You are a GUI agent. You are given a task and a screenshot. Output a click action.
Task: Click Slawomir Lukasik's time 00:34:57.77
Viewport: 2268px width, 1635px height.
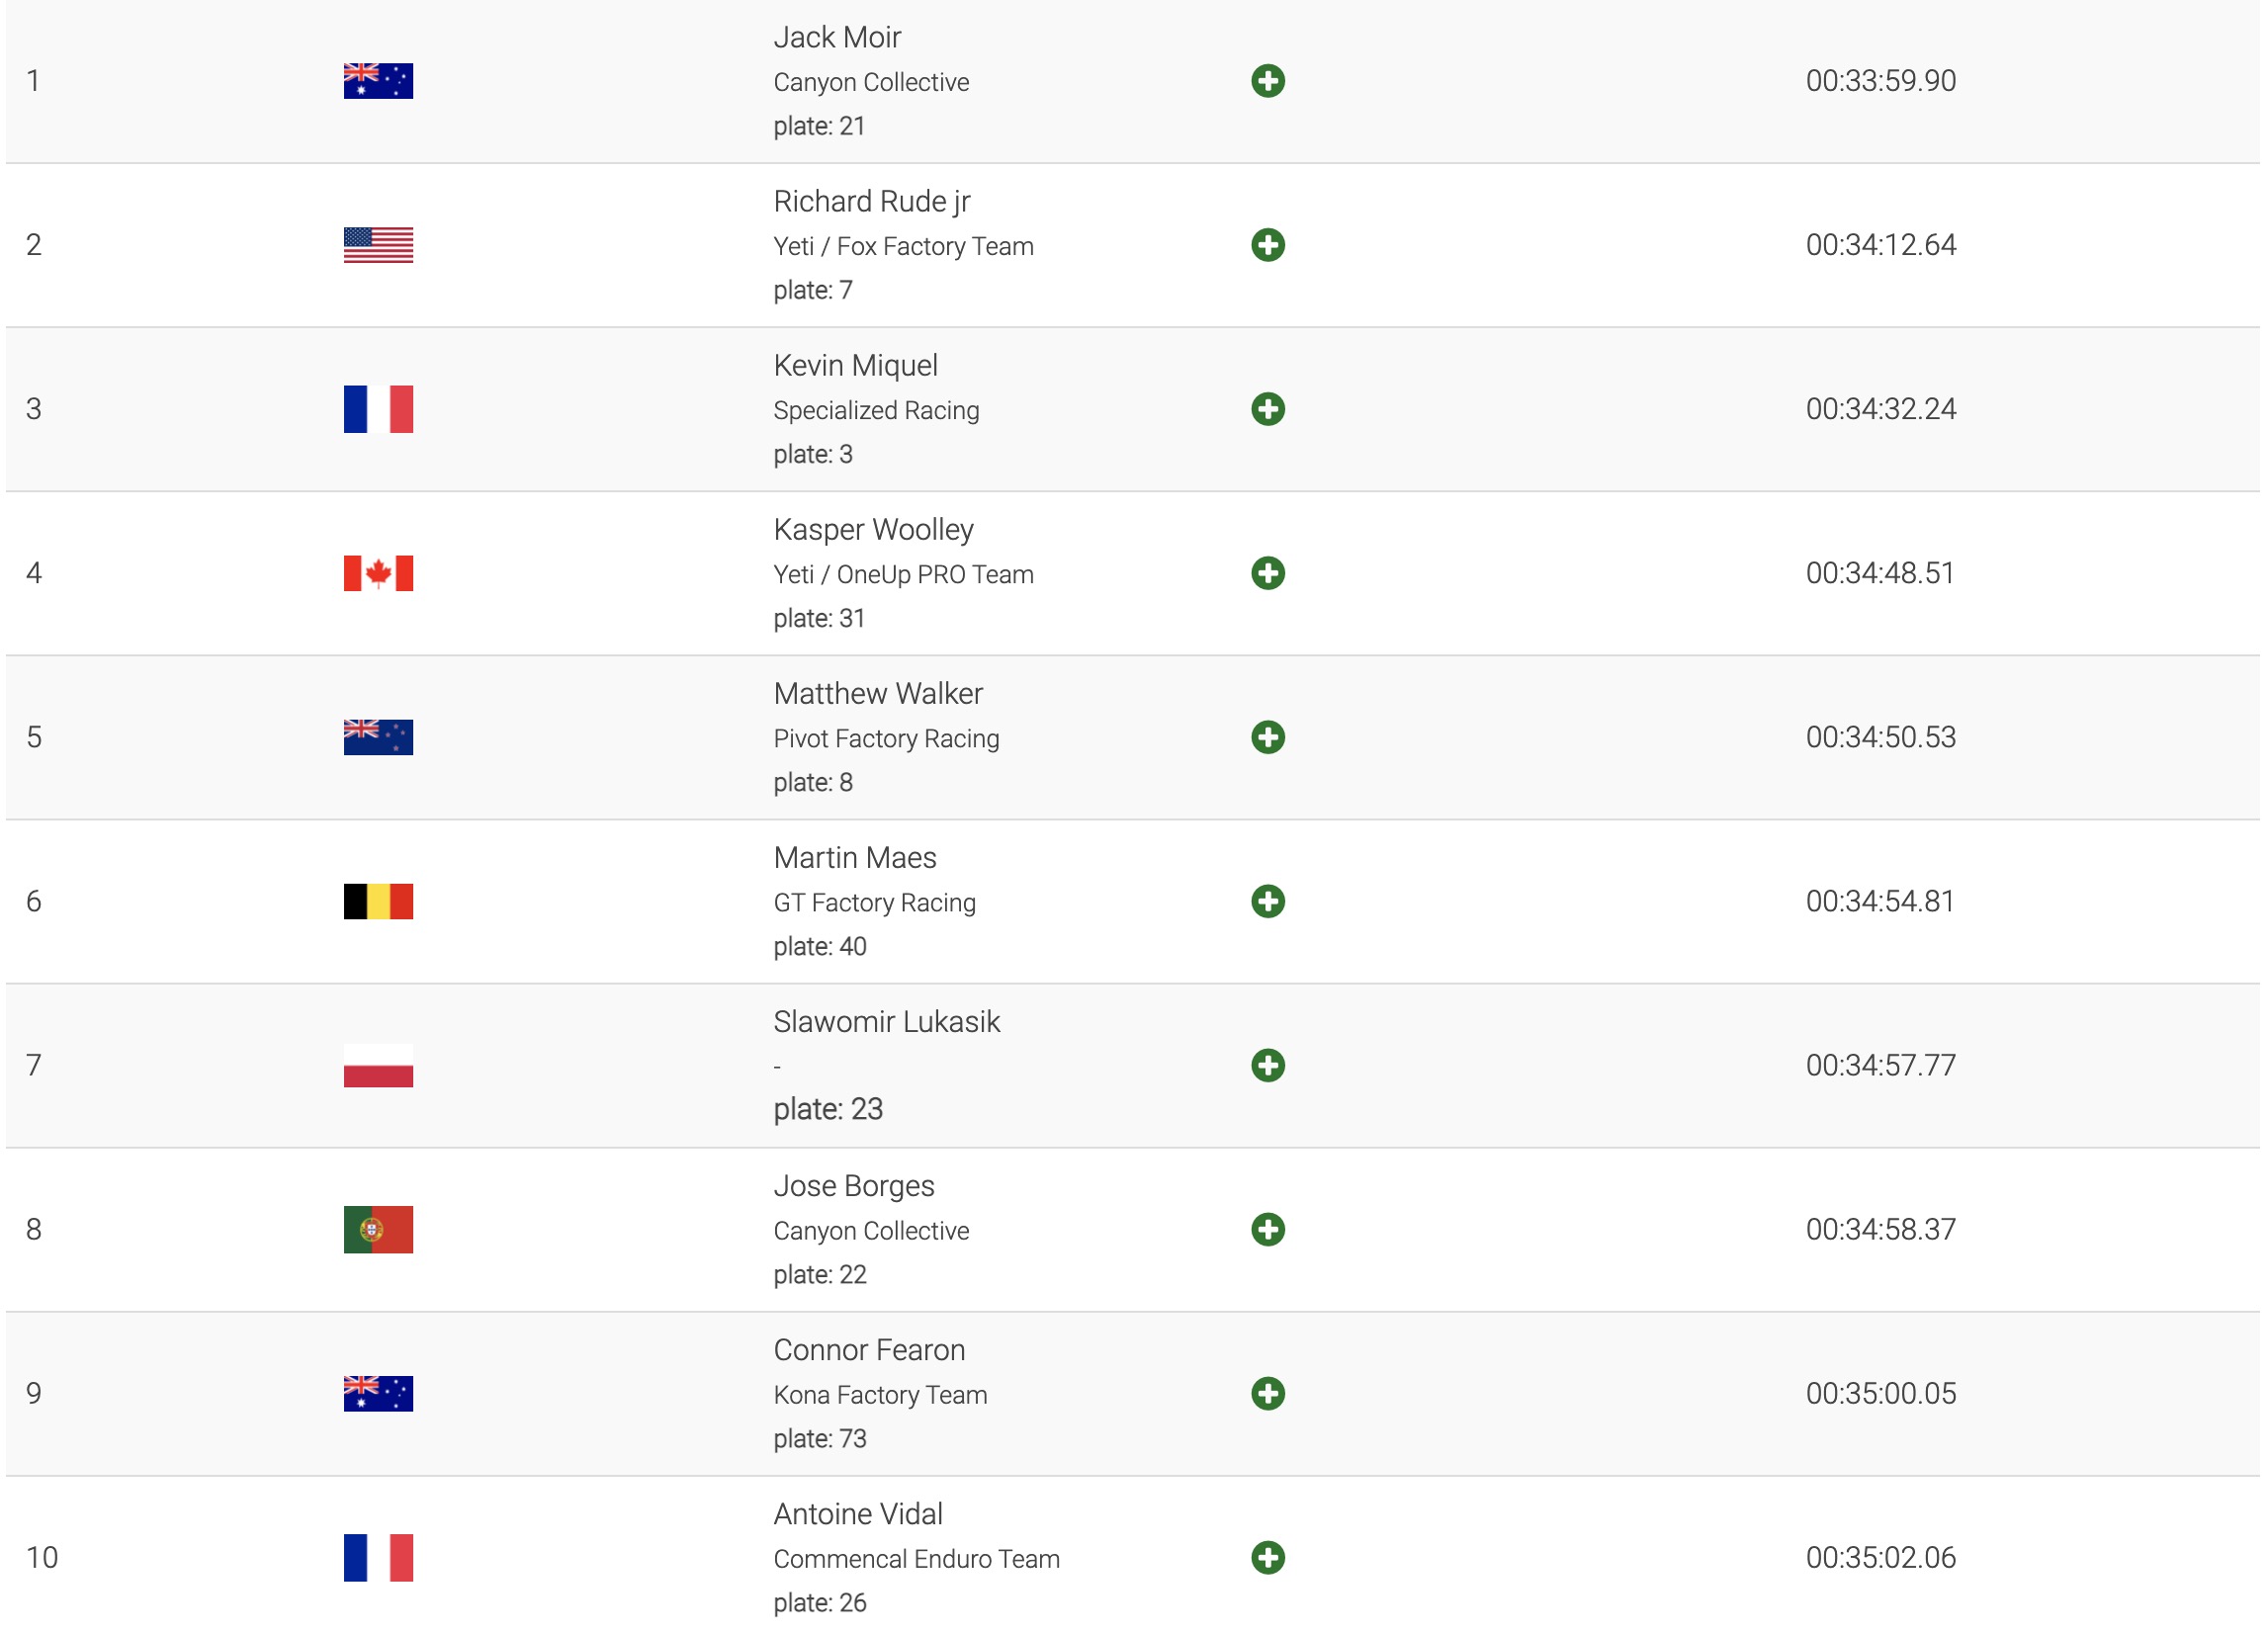(1880, 1065)
